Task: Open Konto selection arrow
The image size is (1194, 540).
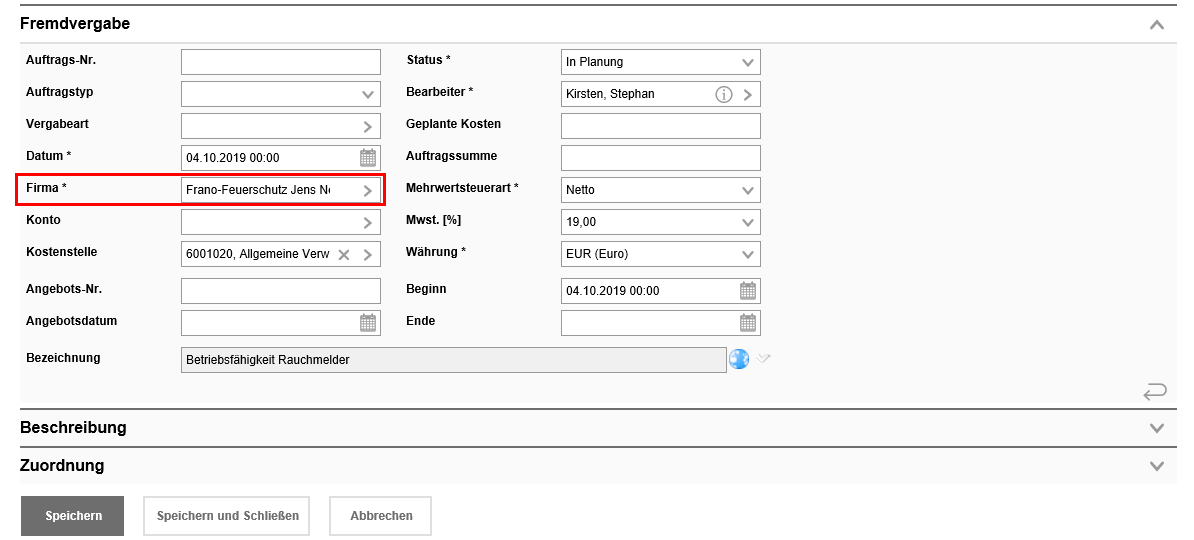Action: 368,223
